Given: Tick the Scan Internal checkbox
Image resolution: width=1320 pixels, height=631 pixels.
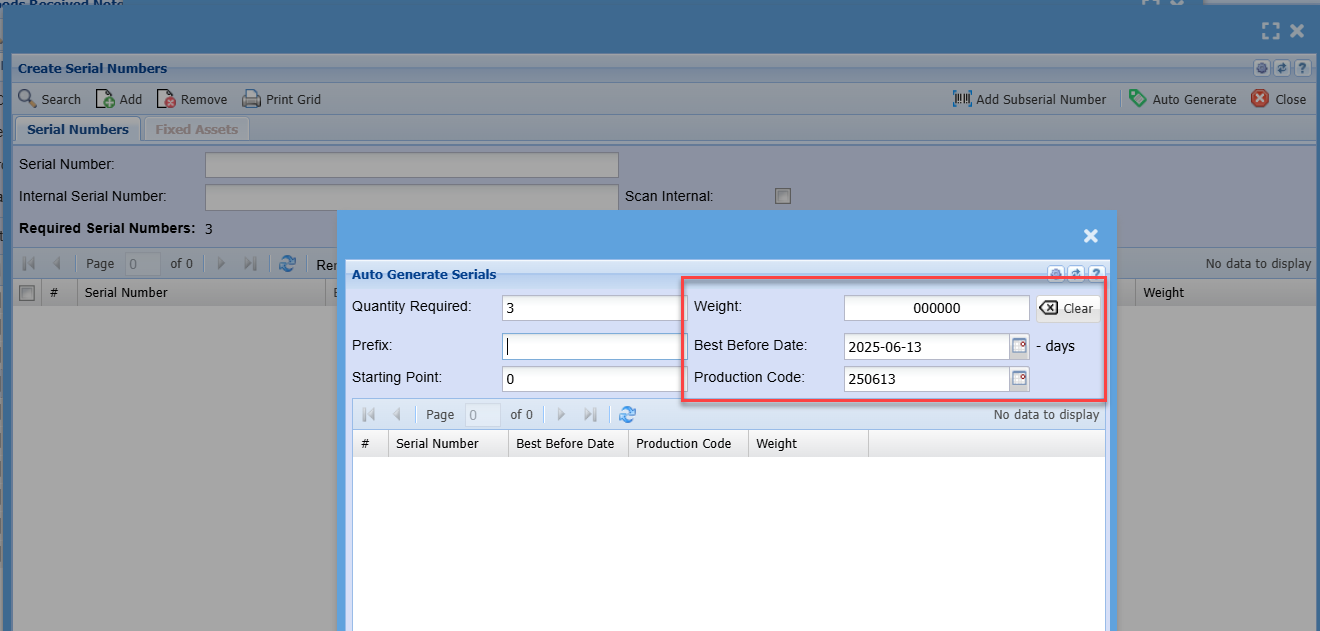Looking at the screenshot, I should click(x=783, y=196).
